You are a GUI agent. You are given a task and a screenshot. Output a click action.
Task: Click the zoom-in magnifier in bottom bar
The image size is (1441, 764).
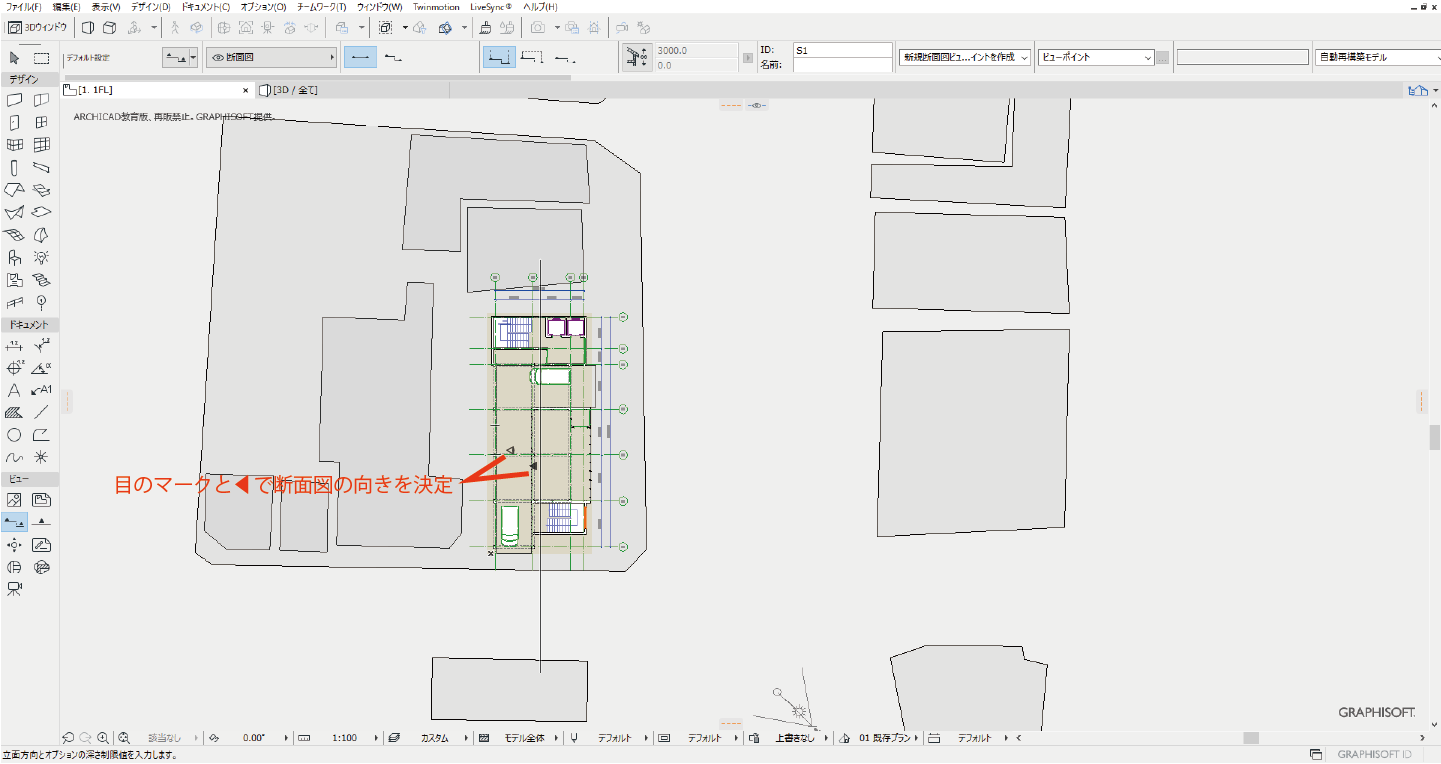pyautogui.click(x=103, y=738)
